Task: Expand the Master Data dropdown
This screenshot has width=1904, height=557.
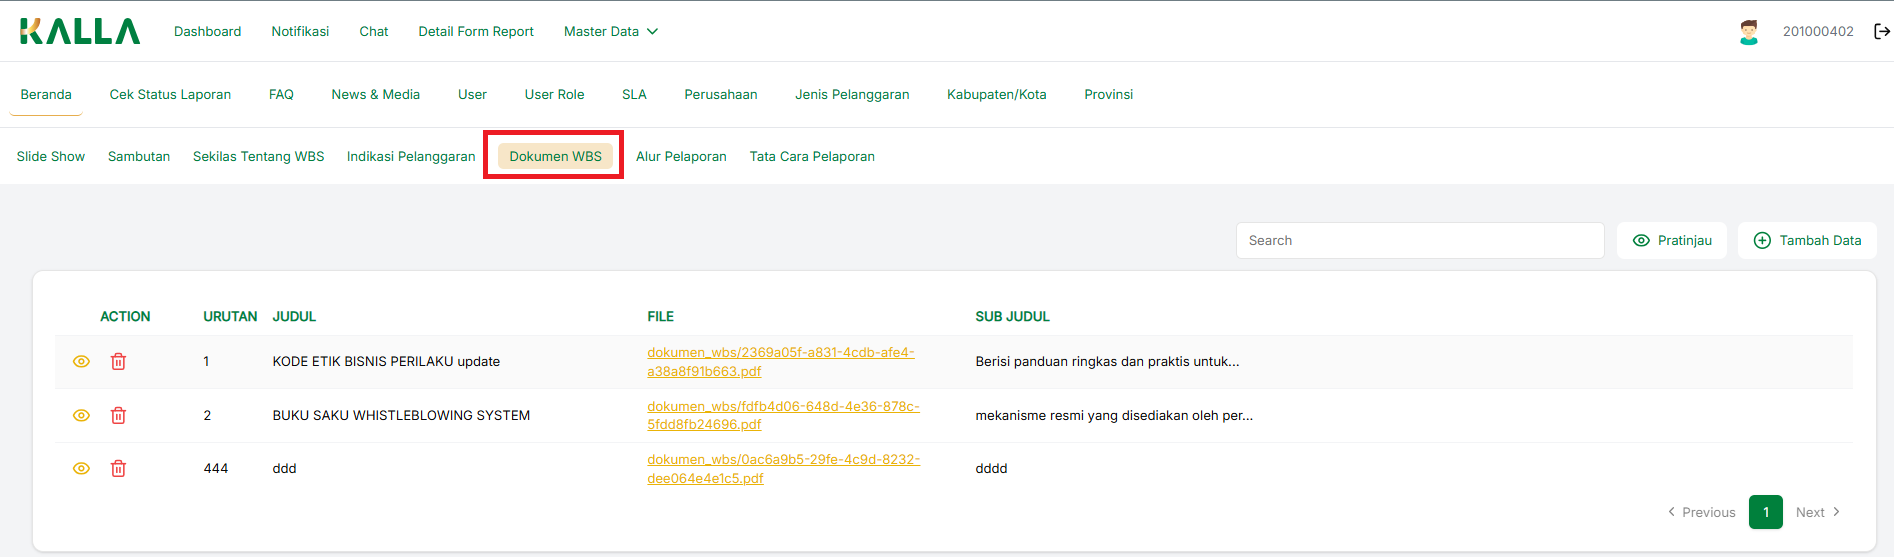Action: [x=610, y=32]
